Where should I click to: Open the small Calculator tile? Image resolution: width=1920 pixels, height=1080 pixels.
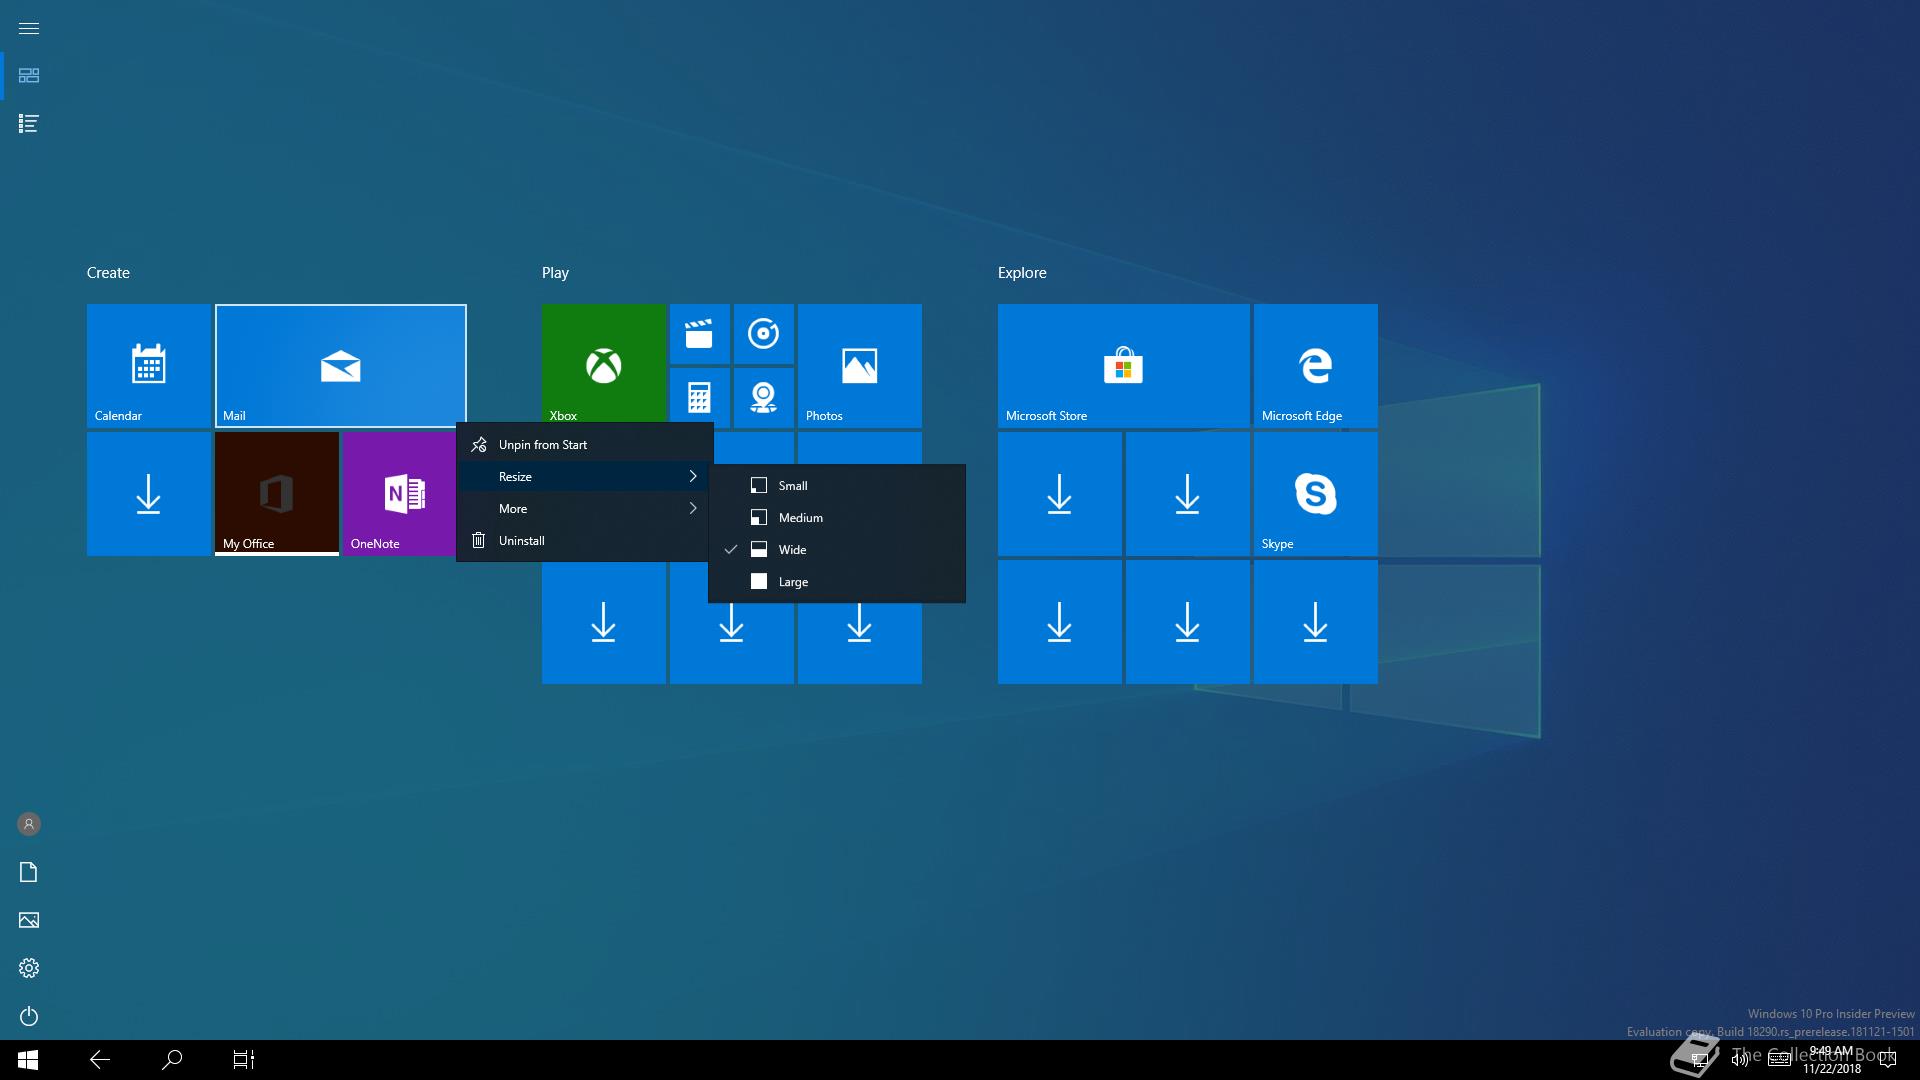(699, 397)
